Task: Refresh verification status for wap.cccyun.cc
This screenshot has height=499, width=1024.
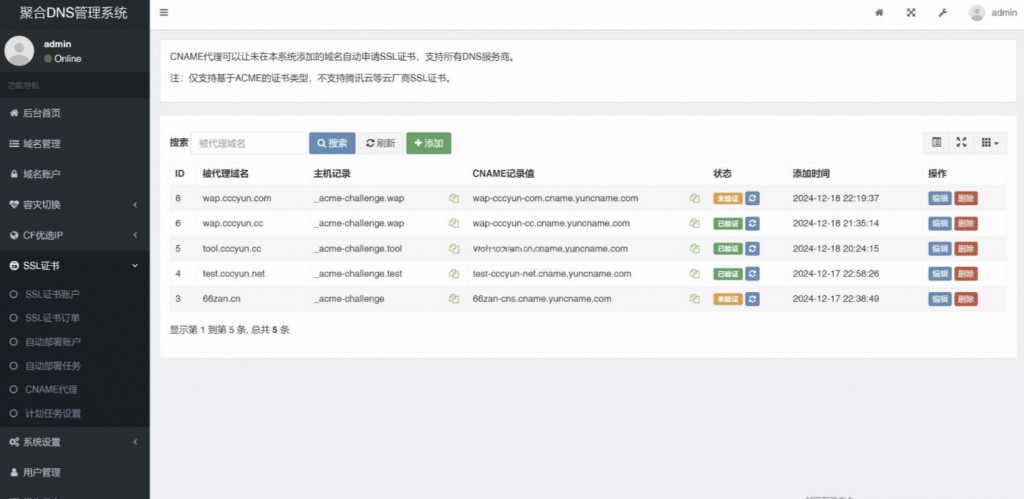Action: point(752,223)
